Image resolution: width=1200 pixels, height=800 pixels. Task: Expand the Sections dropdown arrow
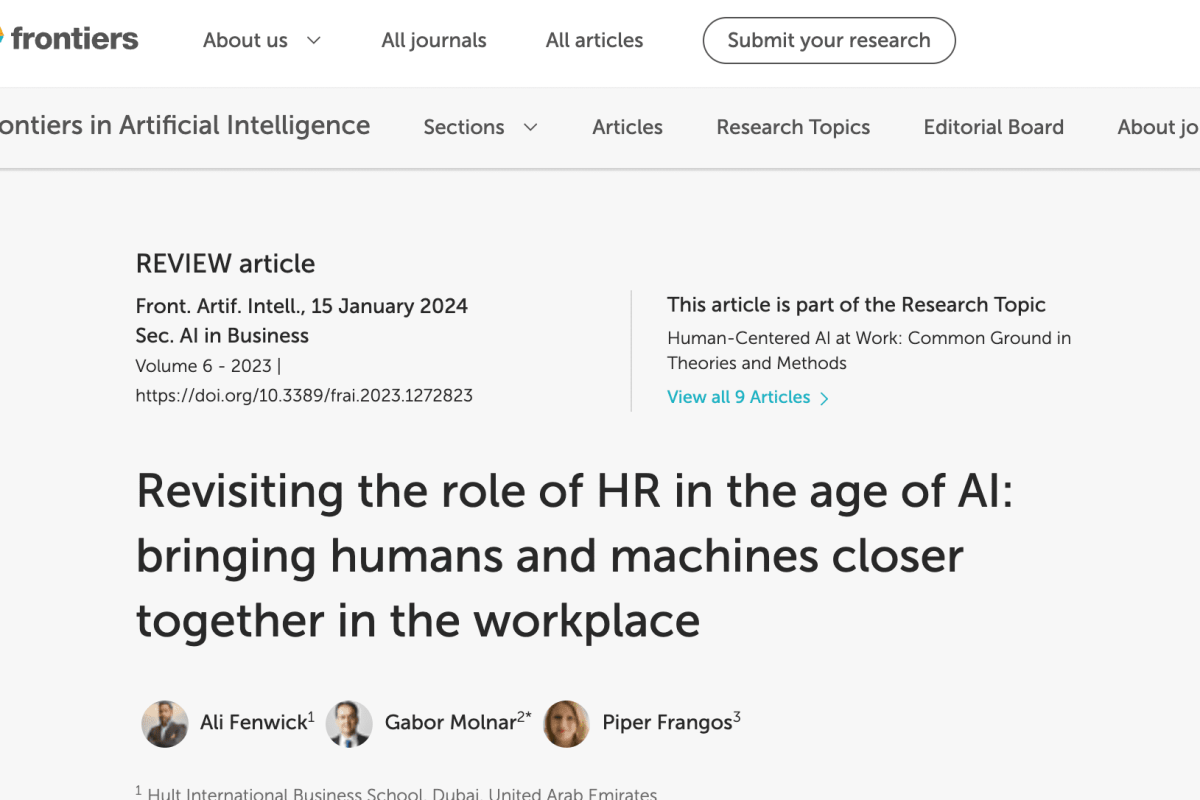click(531, 127)
